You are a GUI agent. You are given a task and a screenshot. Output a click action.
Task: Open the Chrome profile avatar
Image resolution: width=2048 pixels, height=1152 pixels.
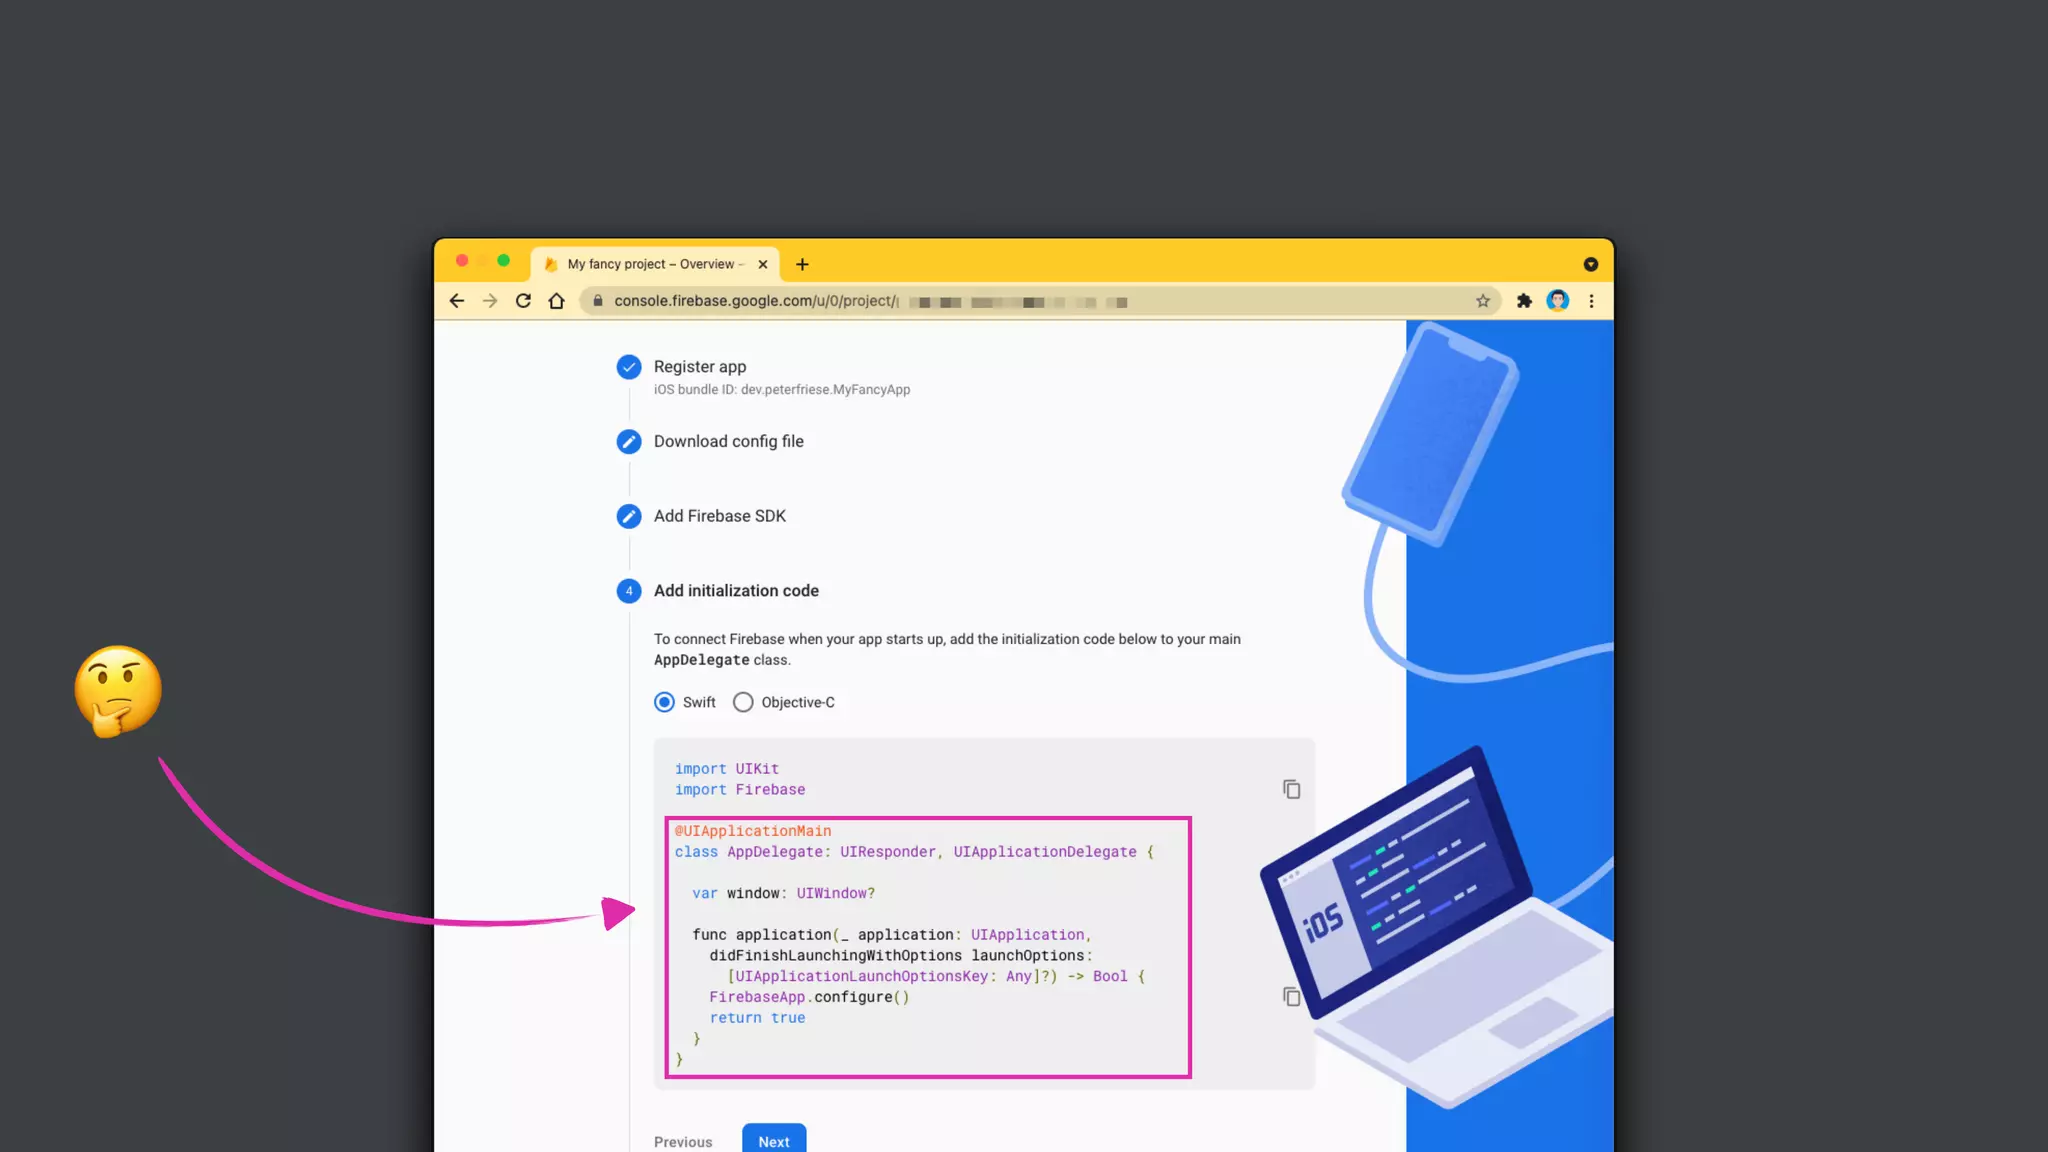(1557, 301)
